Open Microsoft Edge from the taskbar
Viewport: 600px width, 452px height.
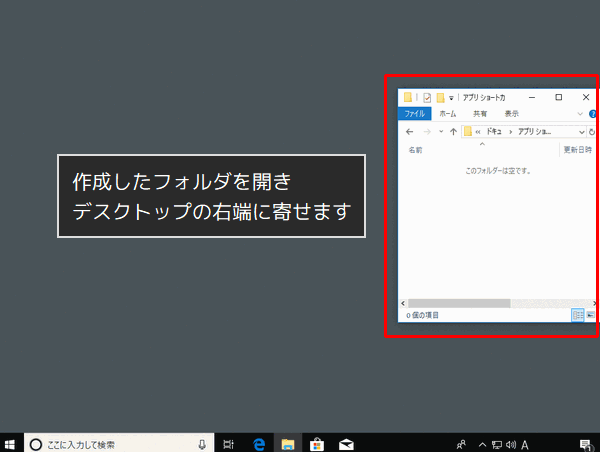258,444
